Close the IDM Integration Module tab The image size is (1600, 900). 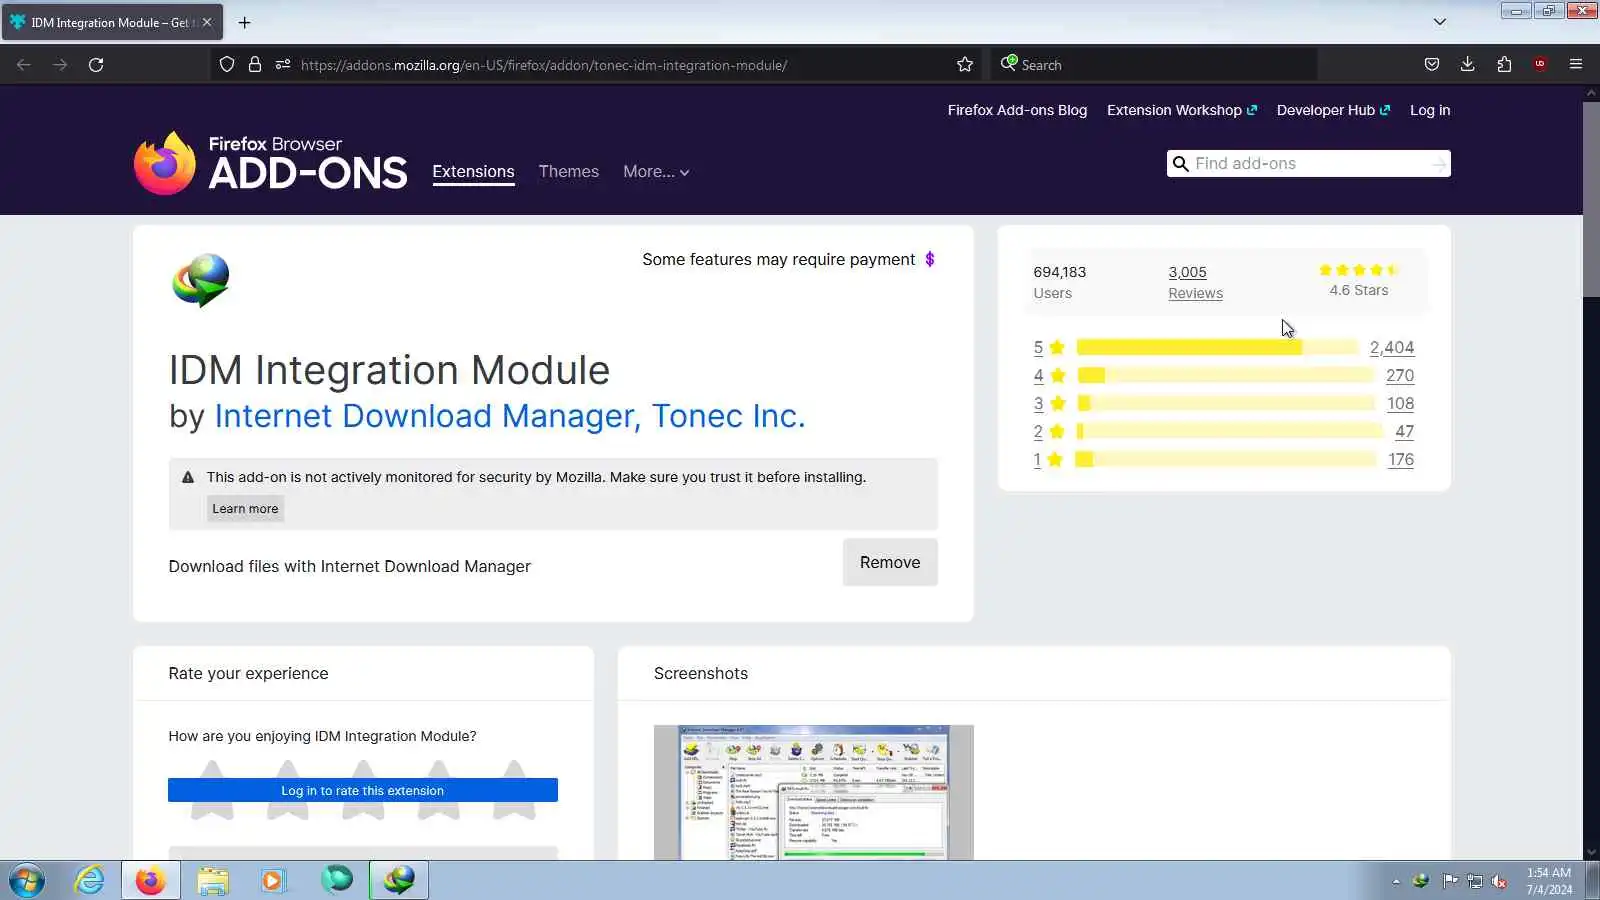207,22
